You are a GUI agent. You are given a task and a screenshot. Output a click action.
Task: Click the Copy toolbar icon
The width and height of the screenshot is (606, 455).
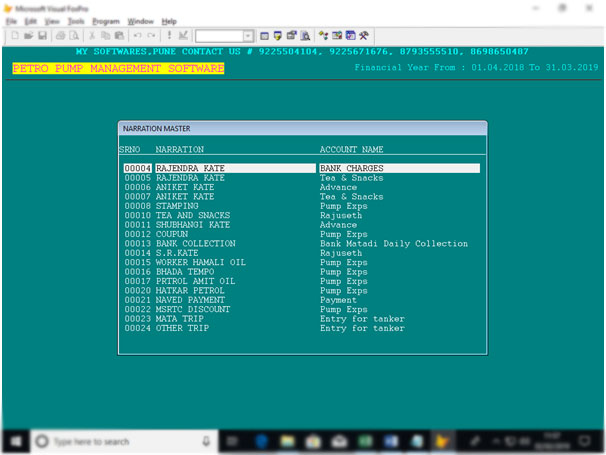[x=106, y=36]
